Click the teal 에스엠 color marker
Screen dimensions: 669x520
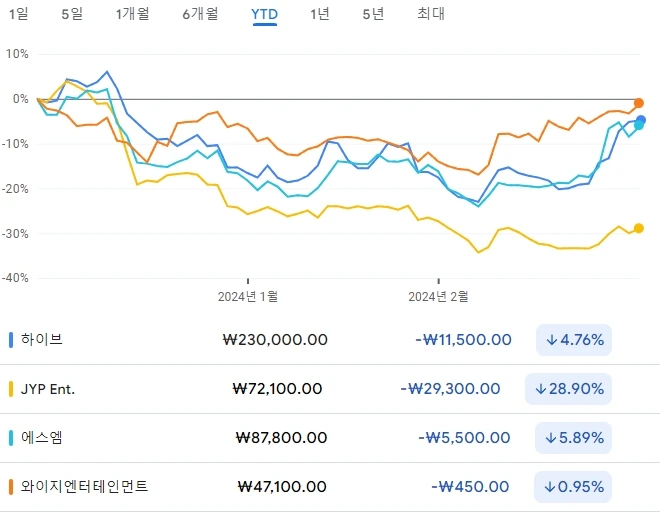click(11, 437)
